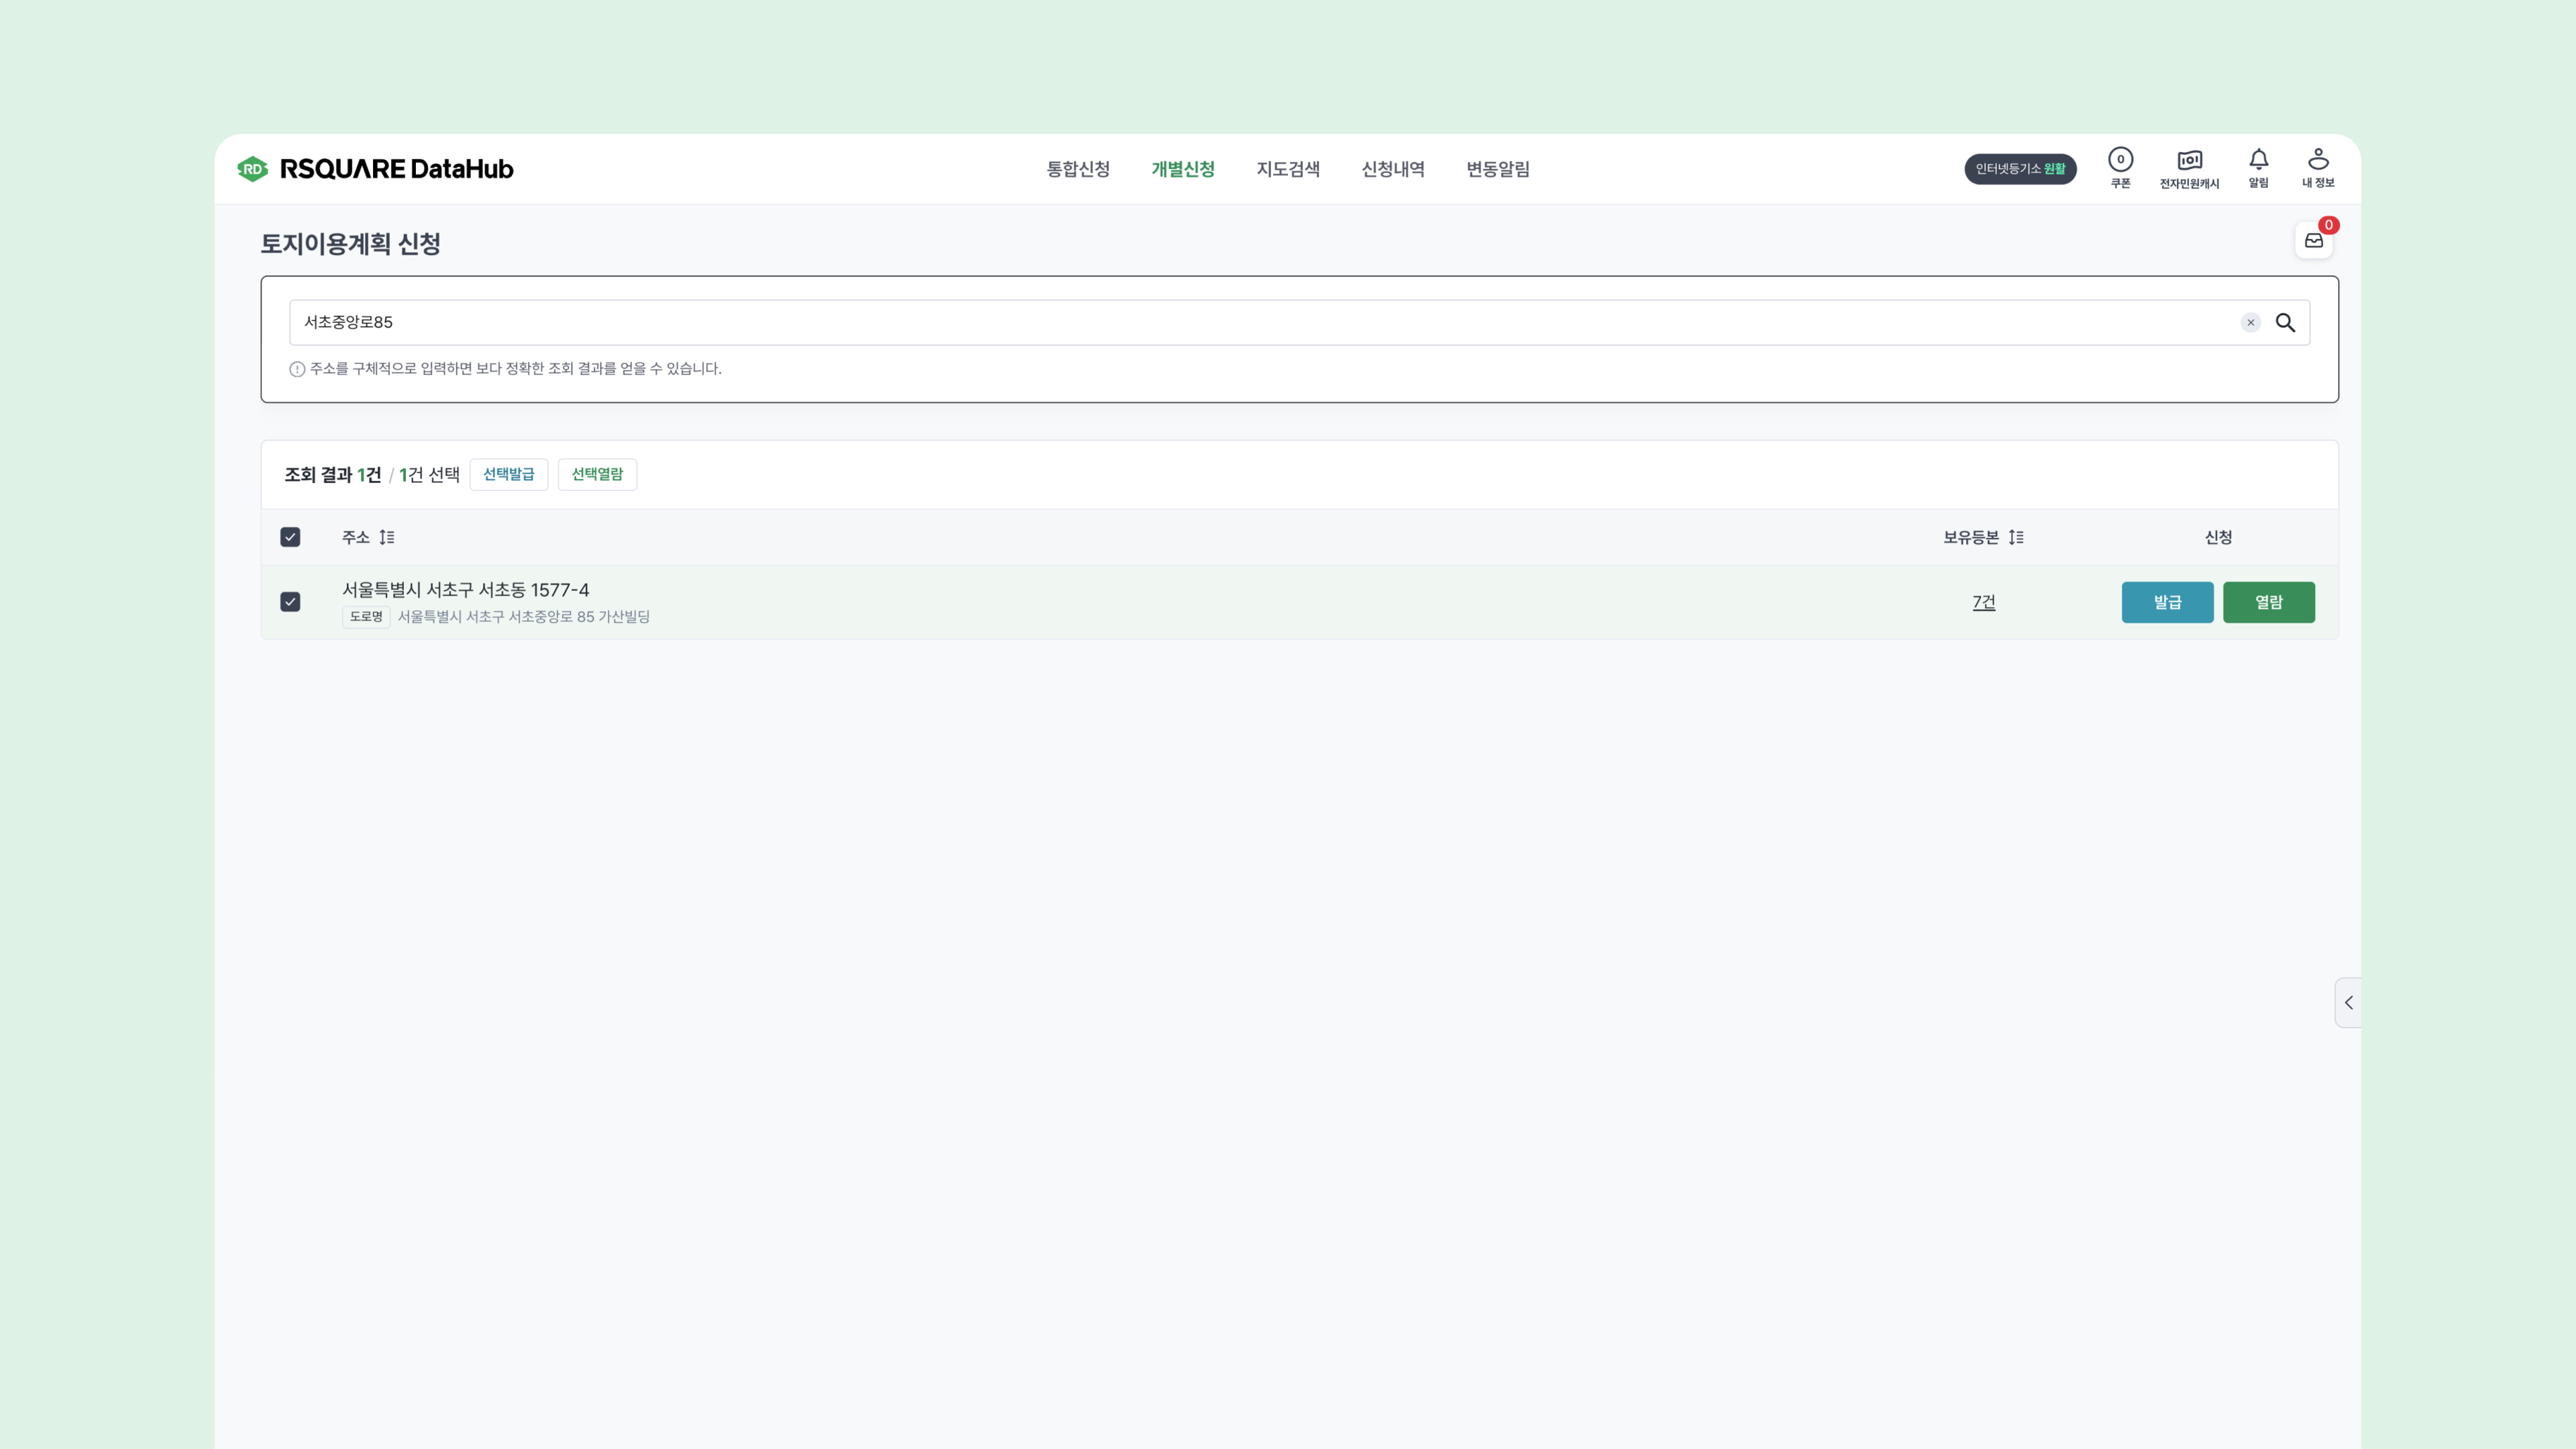Image resolution: width=2576 pixels, height=1449 pixels.
Task: Click the RSQUARE DataHub logo
Action: 375,169
